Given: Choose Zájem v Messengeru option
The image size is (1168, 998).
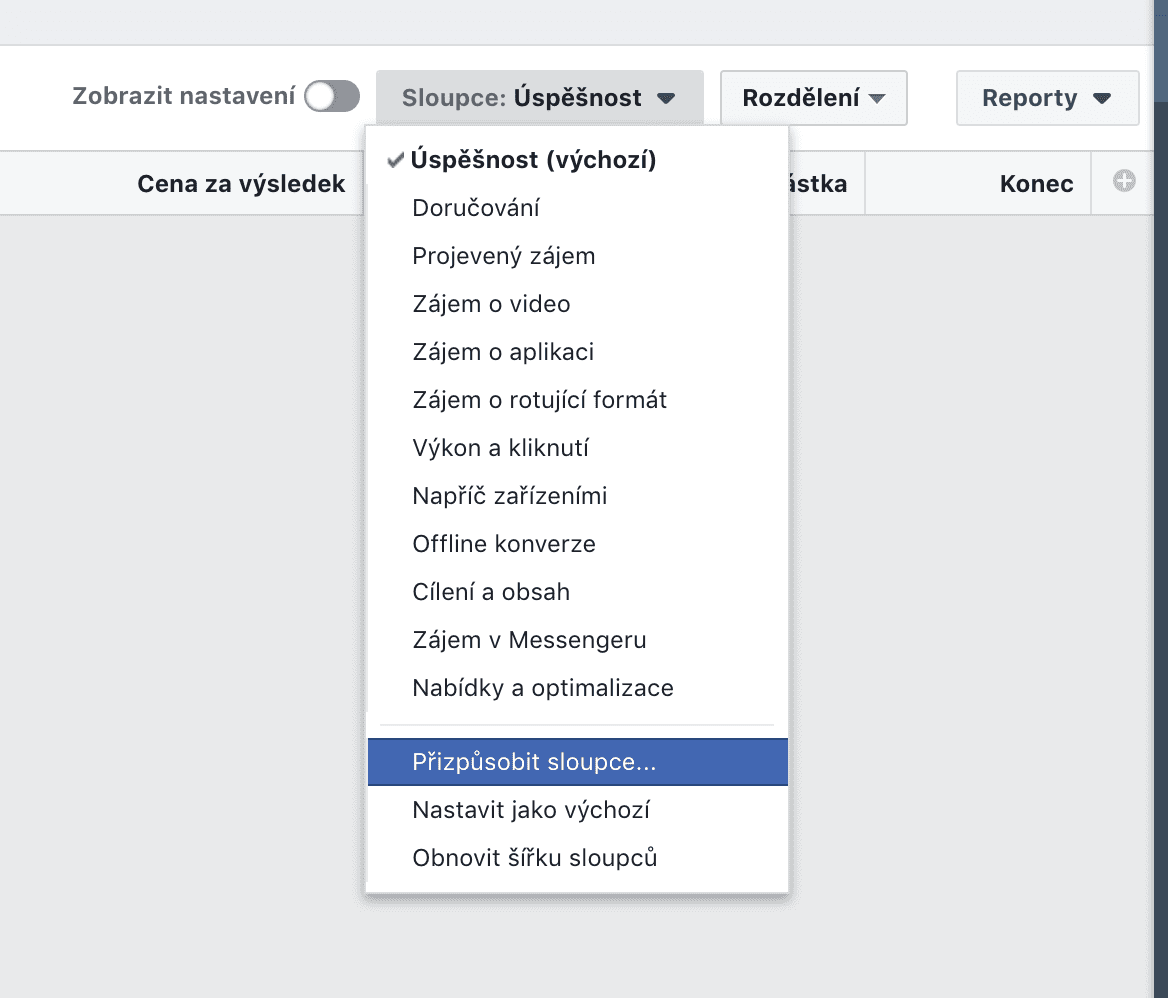Looking at the screenshot, I should click(529, 640).
